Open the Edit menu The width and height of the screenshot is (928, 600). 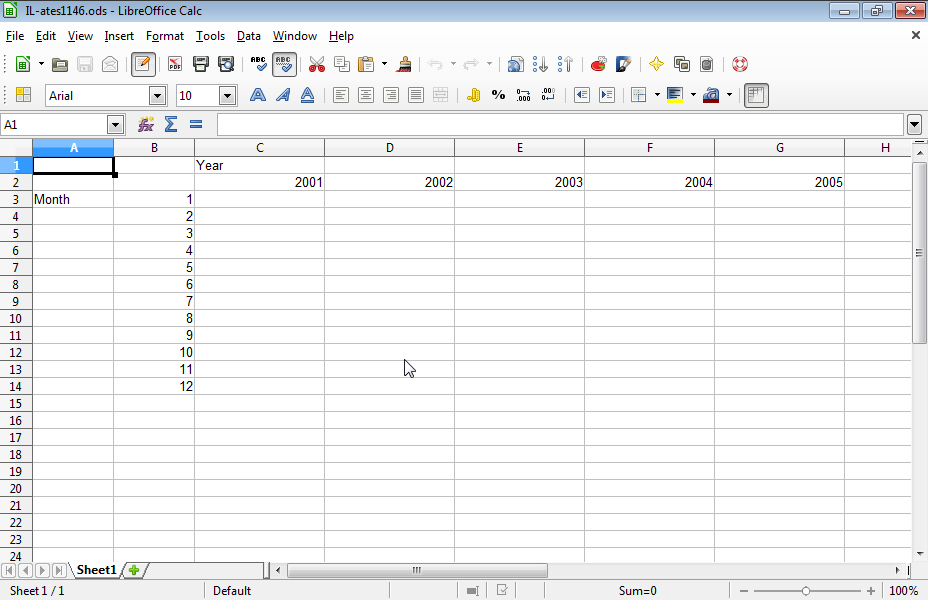tap(46, 36)
